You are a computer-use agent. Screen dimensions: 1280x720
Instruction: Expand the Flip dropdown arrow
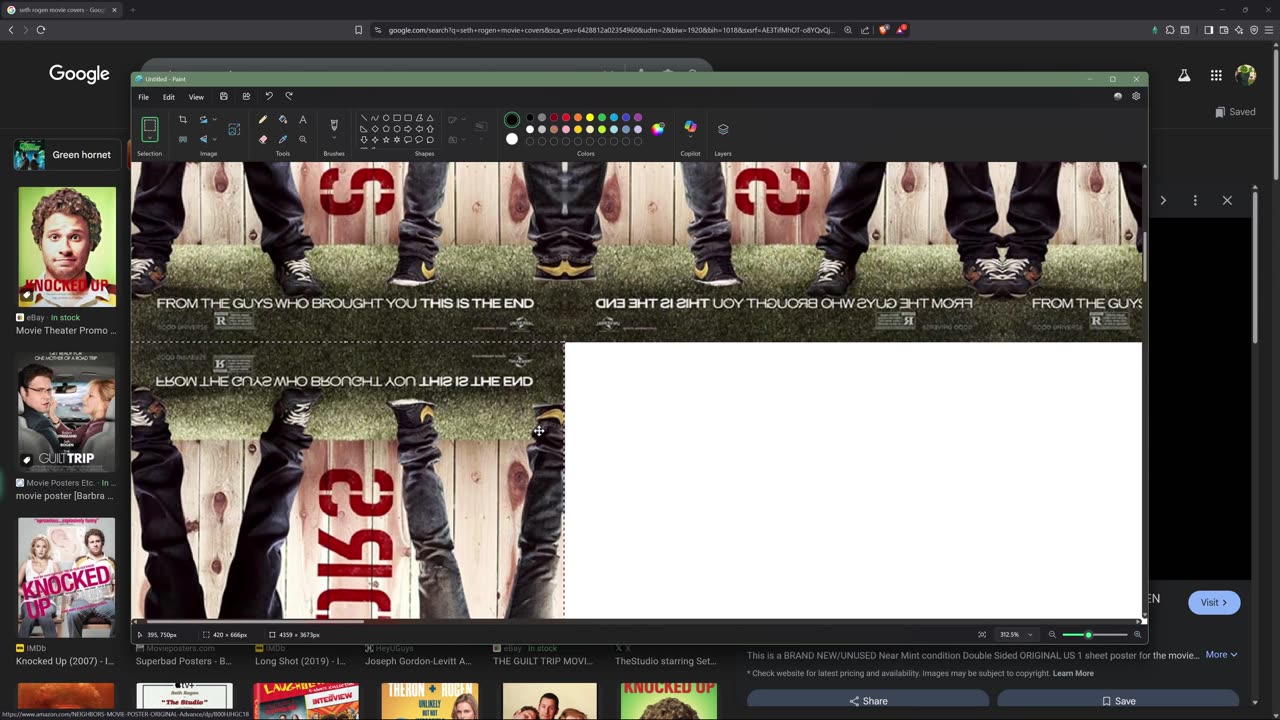(x=214, y=139)
